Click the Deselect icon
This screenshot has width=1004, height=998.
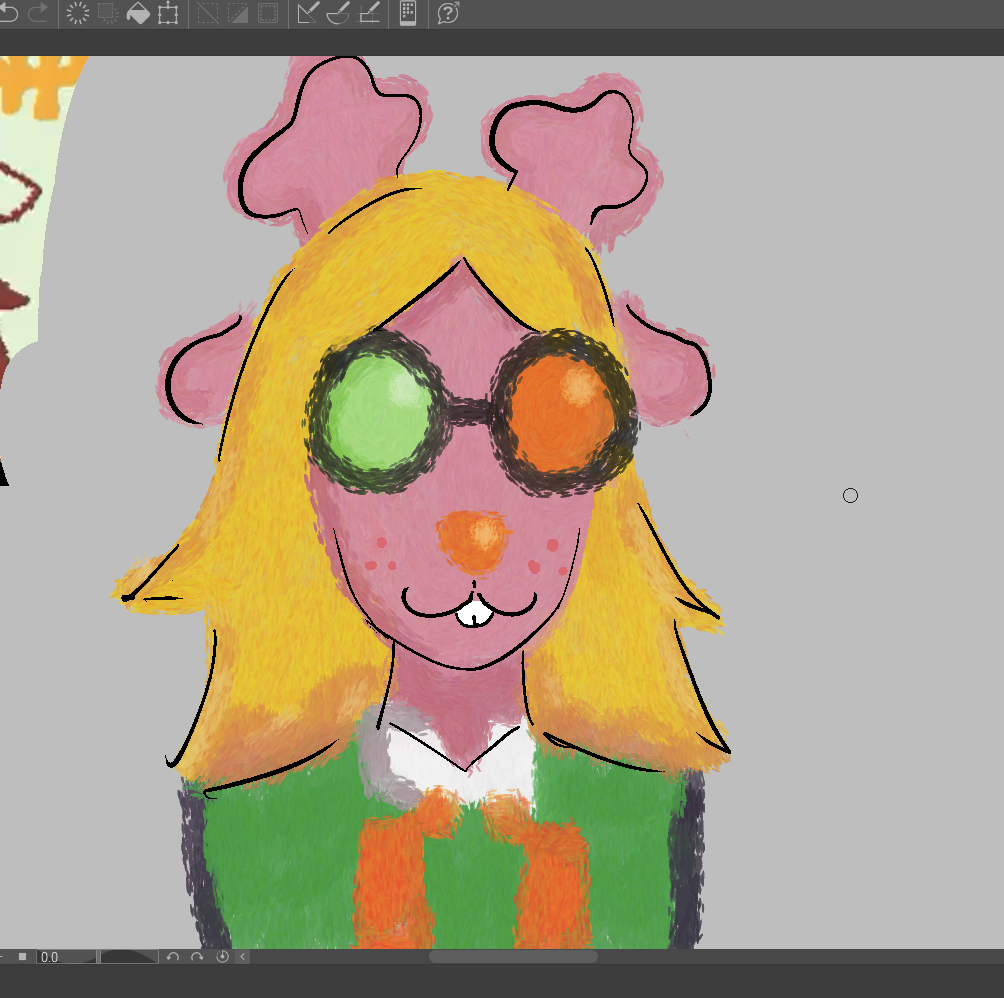coord(207,13)
